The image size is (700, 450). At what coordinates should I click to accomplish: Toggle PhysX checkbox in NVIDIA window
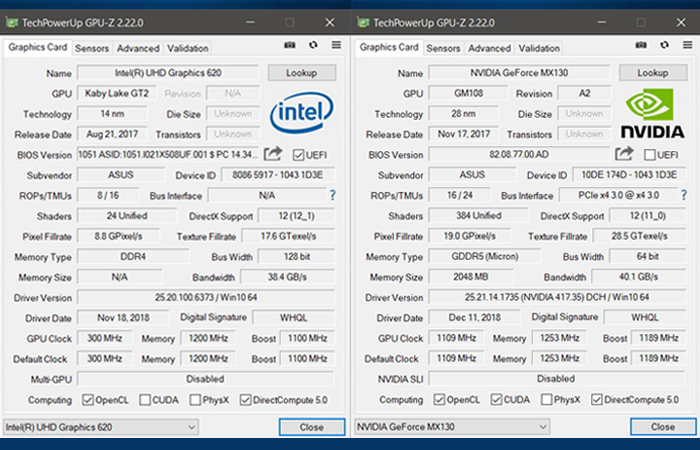546,400
